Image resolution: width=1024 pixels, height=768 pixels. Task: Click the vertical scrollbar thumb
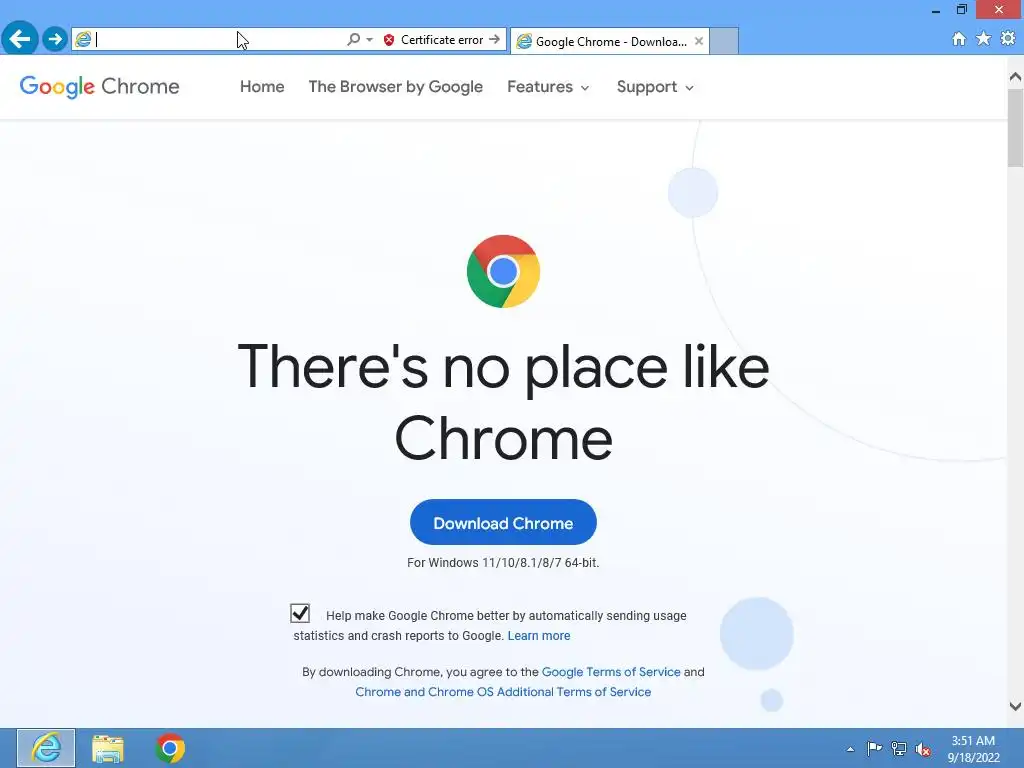1015,128
